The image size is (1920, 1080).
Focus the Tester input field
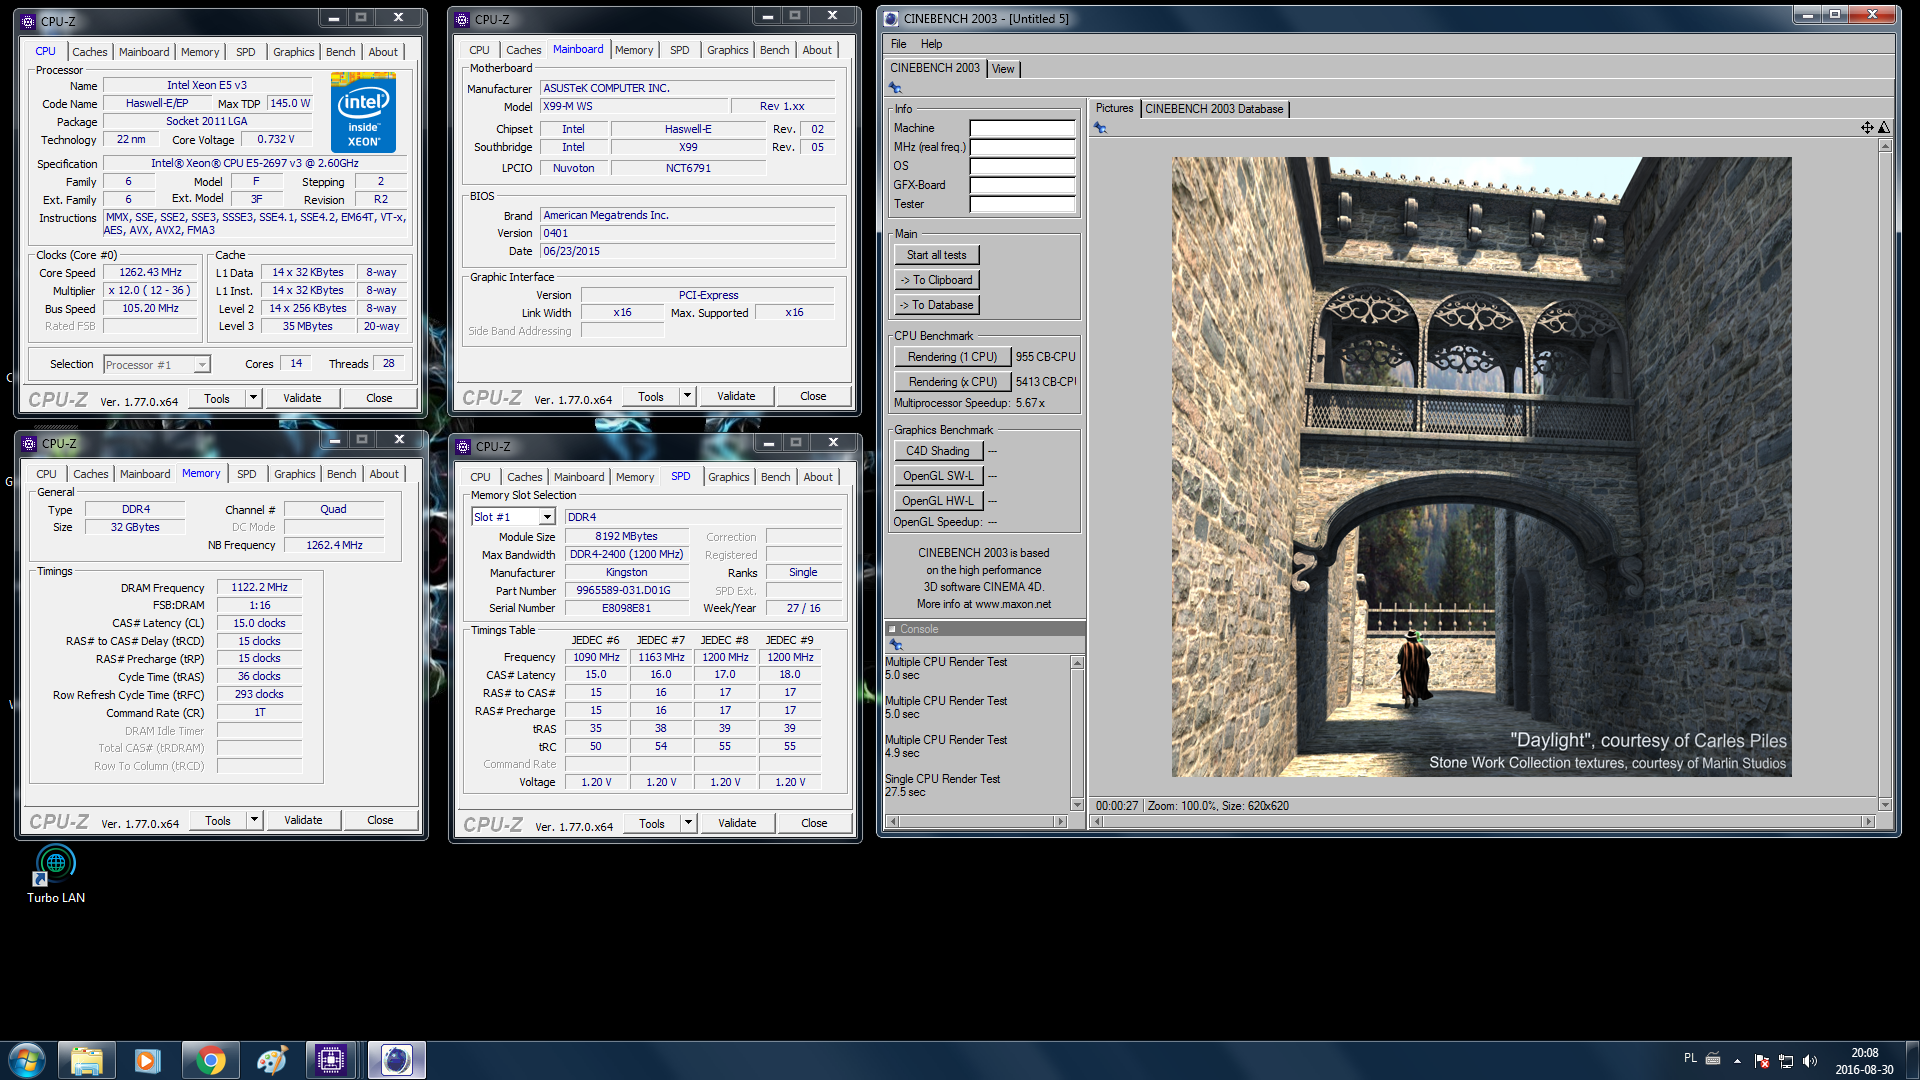1022,204
